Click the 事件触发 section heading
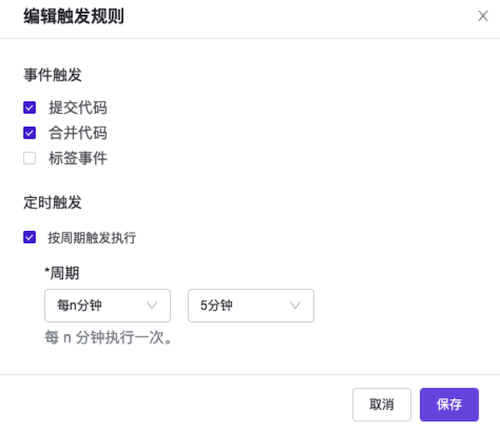This screenshot has height=430, width=500. click(x=52, y=75)
